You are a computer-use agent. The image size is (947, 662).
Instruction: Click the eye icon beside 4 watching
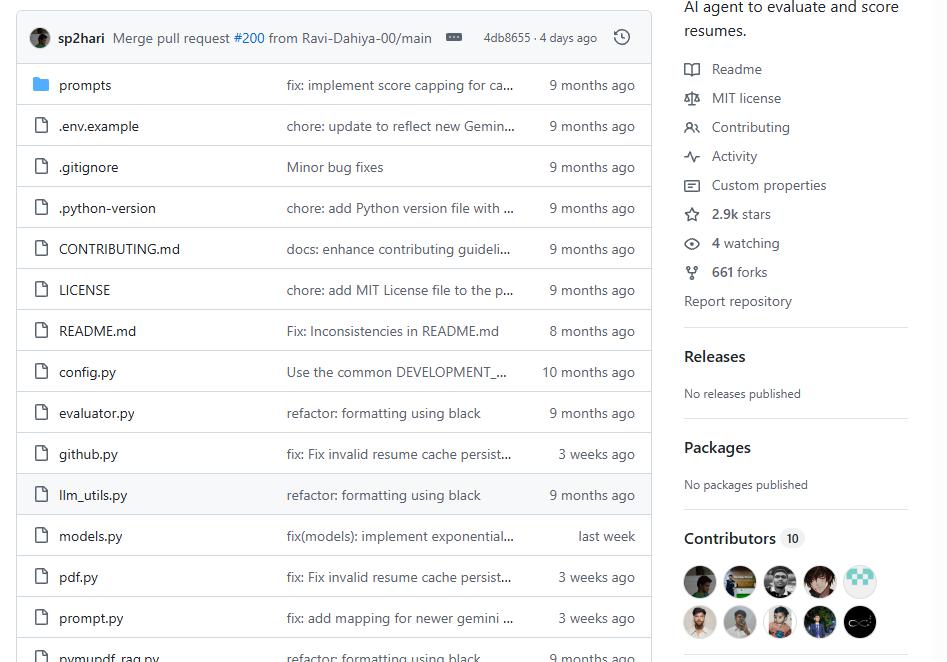pyautogui.click(x=692, y=243)
